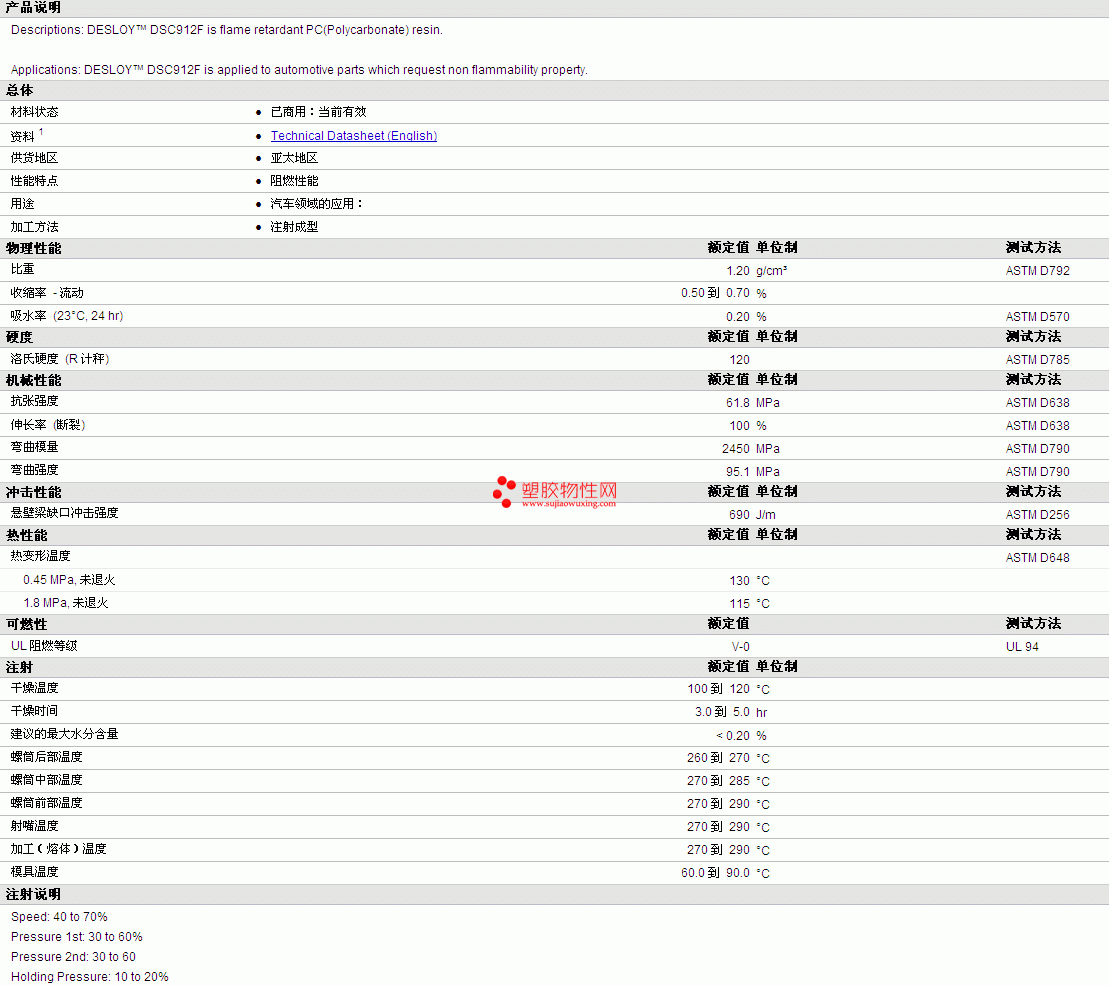This screenshot has width=1109, height=986.
Task: Select the 干燥时间 row label
Action: (x=35, y=711)
